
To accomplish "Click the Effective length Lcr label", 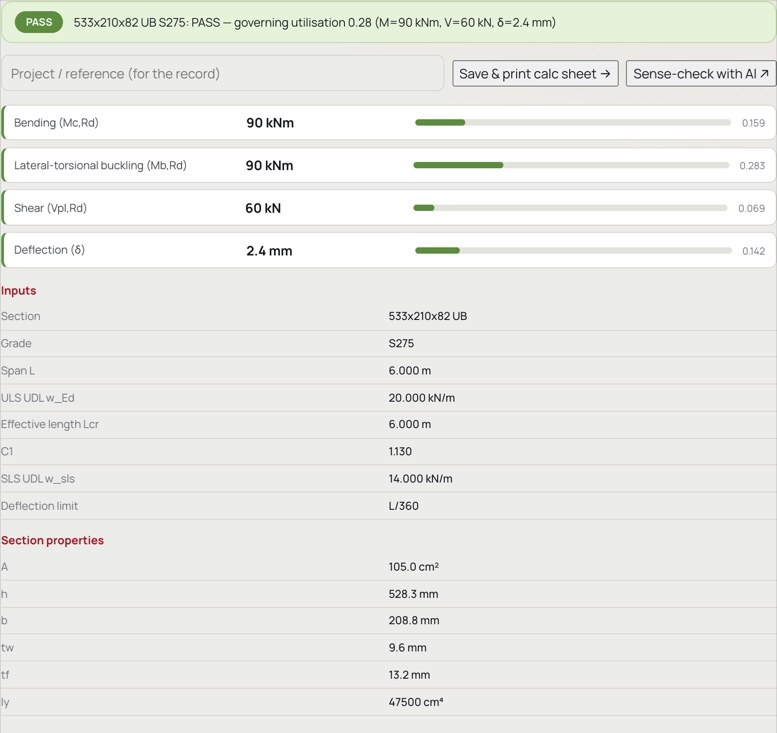I will pos(50,424).
